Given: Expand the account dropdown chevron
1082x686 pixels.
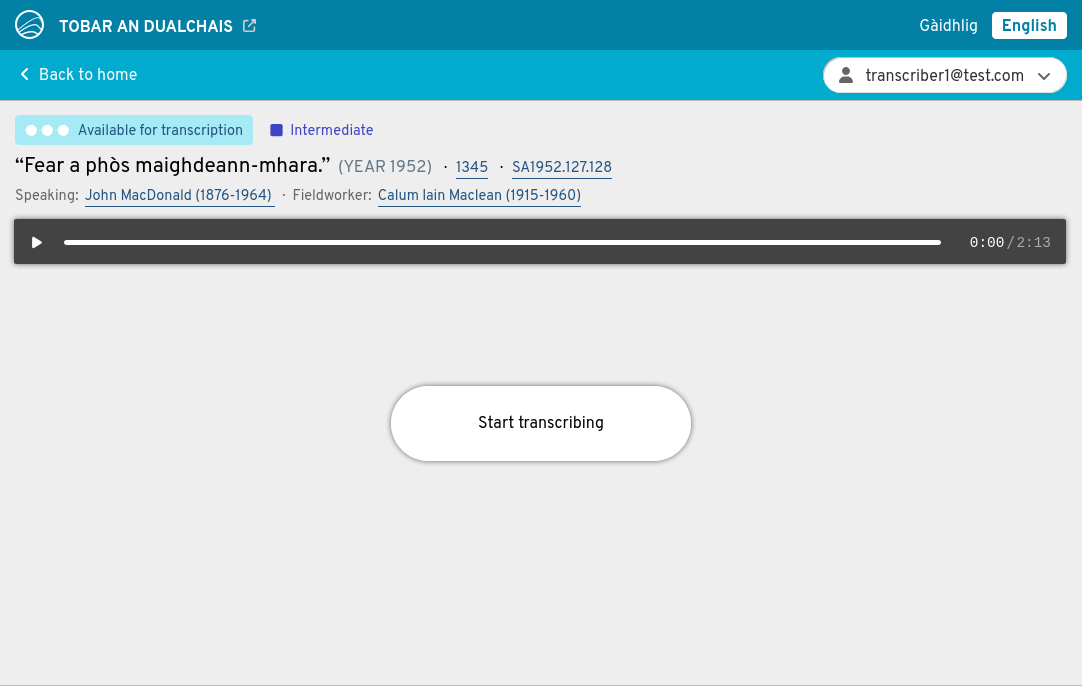Looking at the screenshot, I should (x=1044, y=76).
